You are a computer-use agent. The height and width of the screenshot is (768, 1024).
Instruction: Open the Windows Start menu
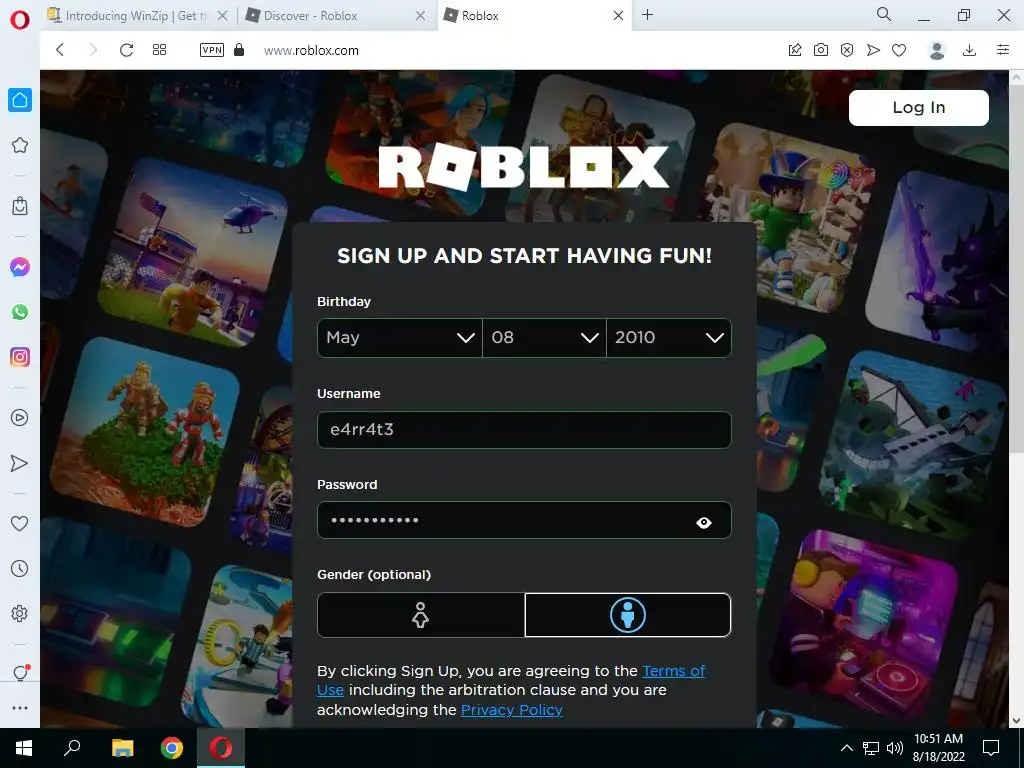click(x=24, y=748)
